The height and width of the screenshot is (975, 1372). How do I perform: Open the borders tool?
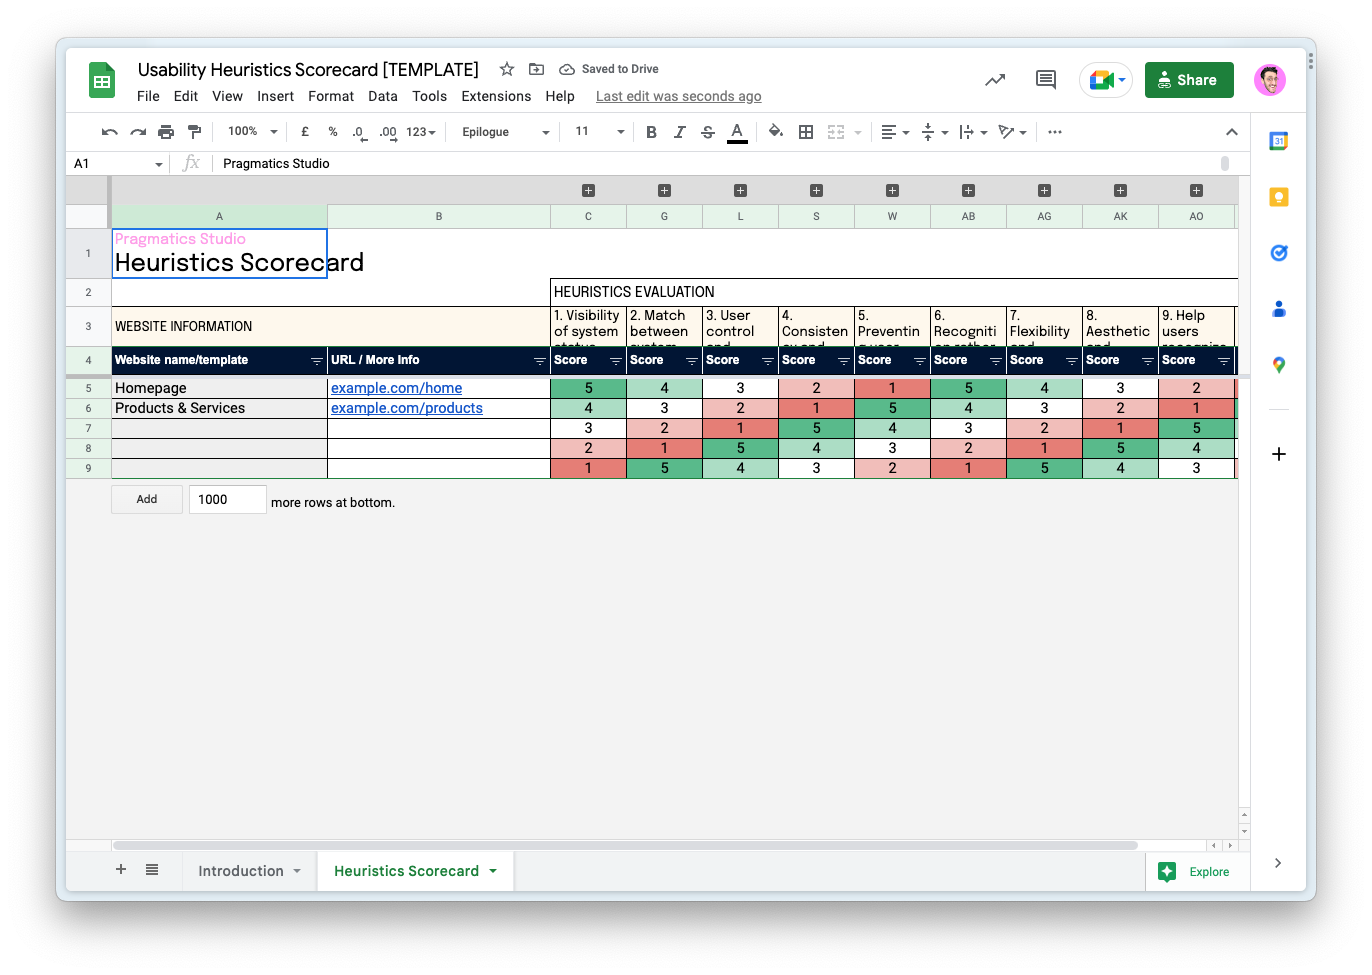tap(806, 132)
